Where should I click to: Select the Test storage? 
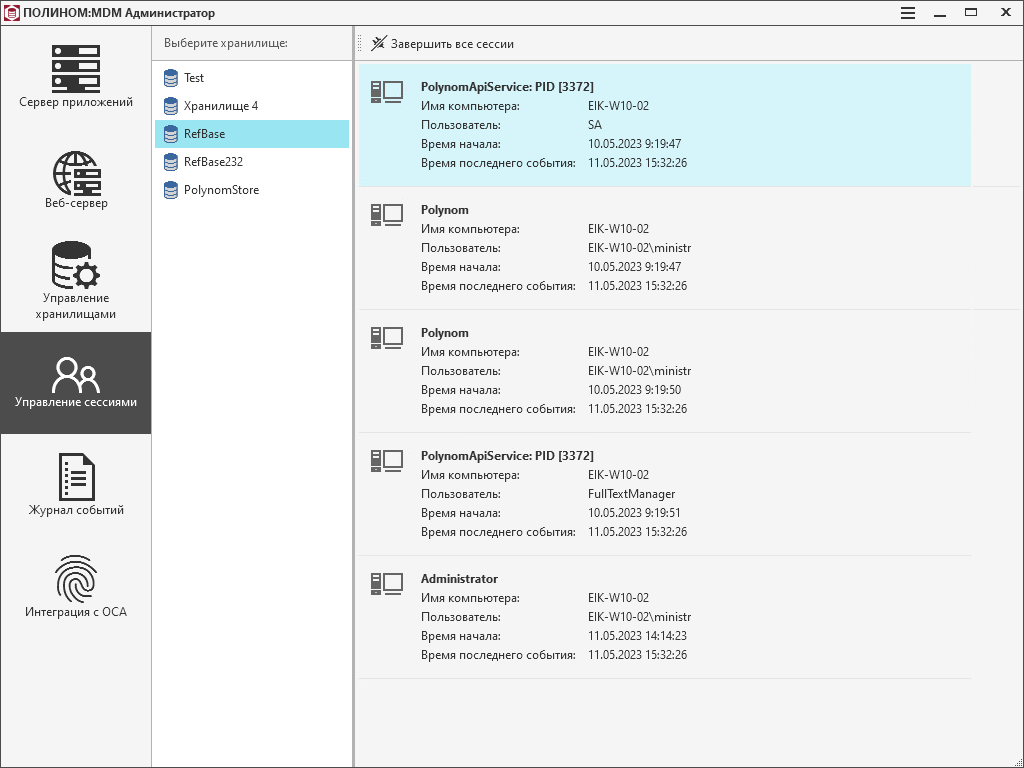[194, 78]
